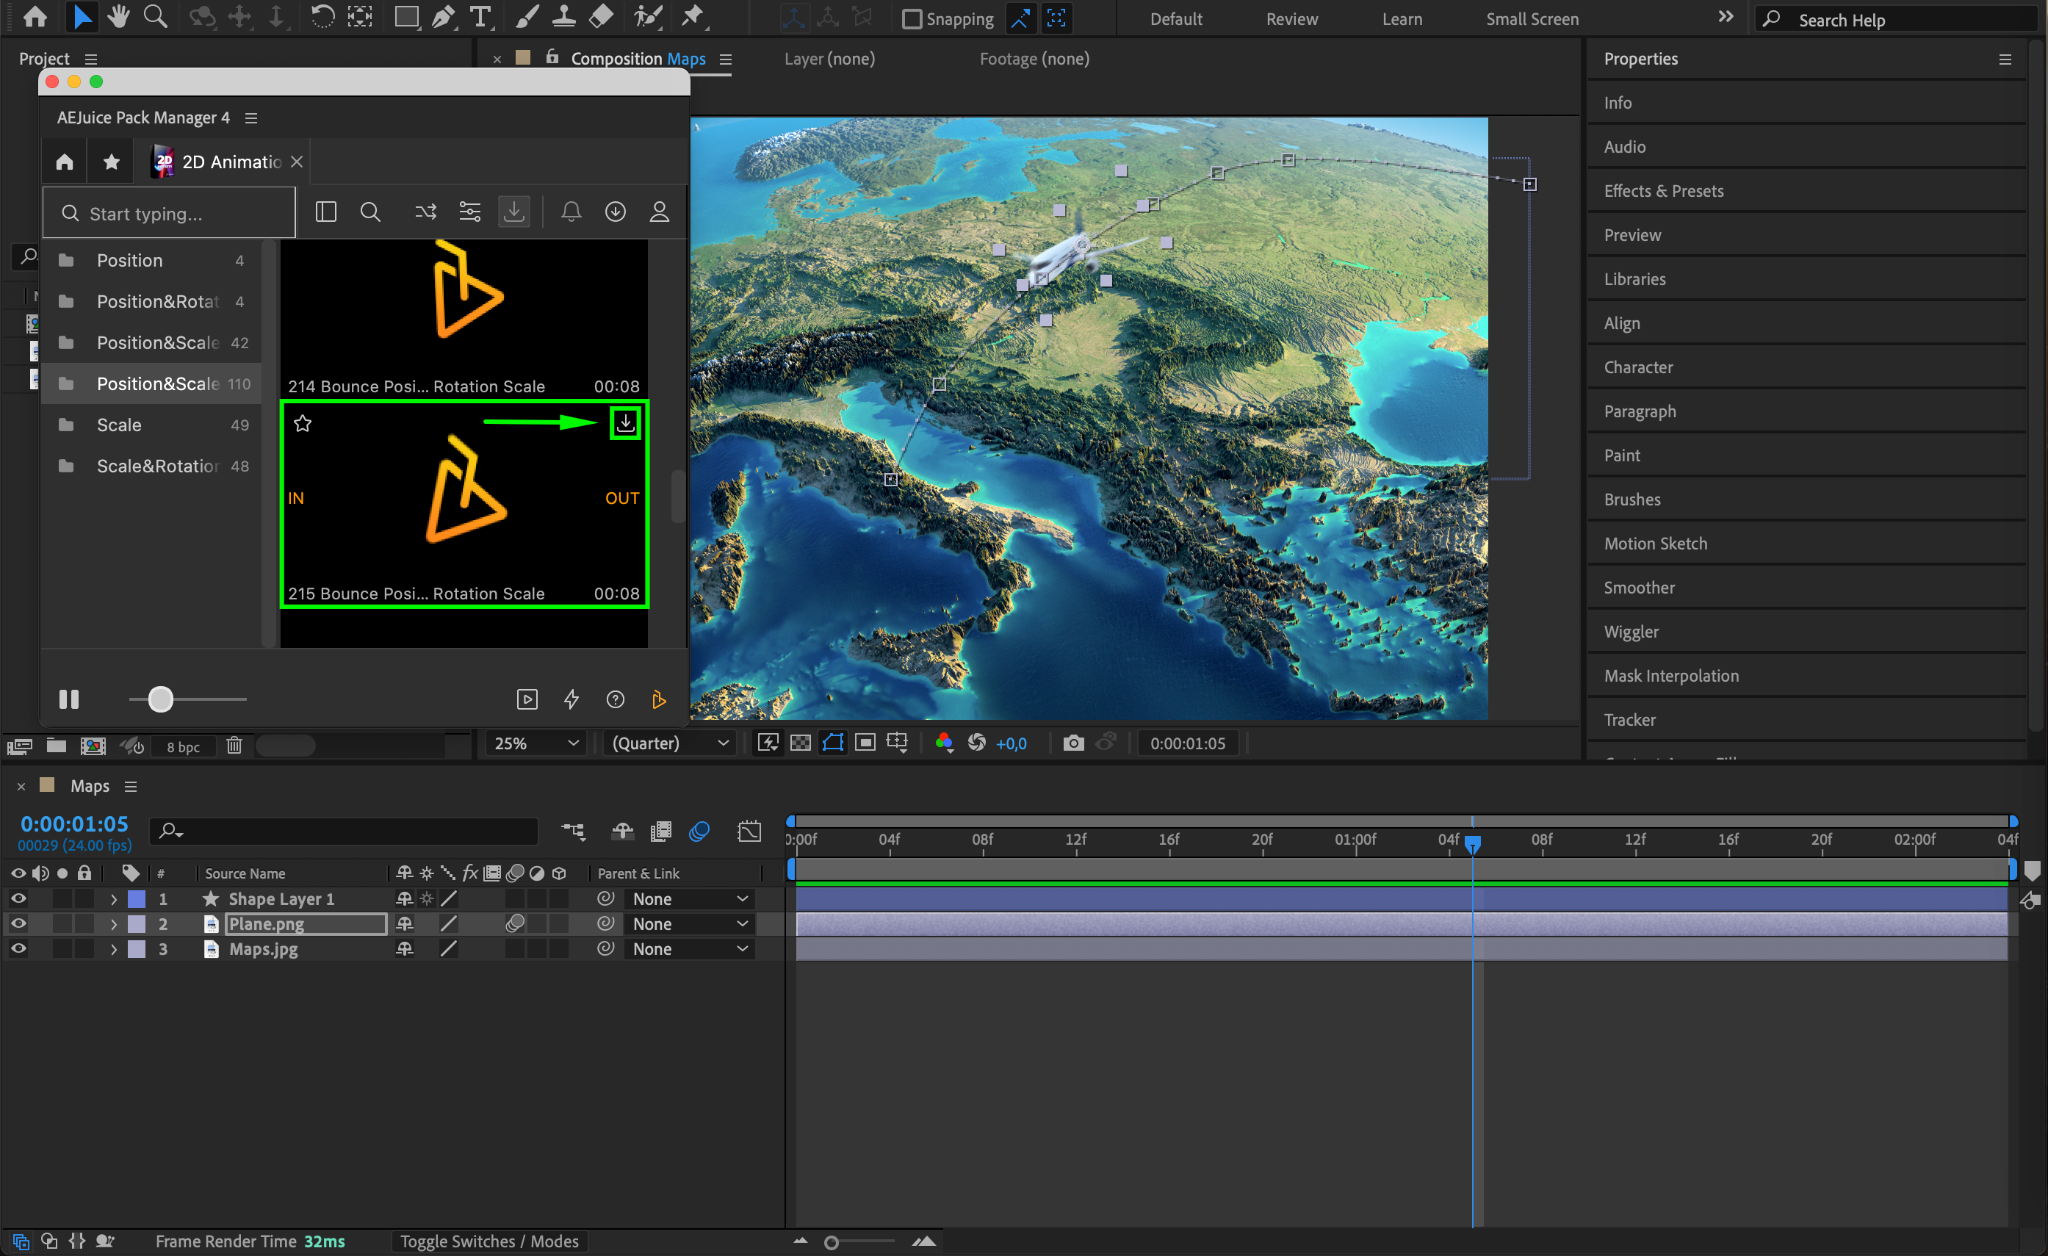
Task: Open notifications bell in AEJuice panel
Action: [x=571, y=212]
